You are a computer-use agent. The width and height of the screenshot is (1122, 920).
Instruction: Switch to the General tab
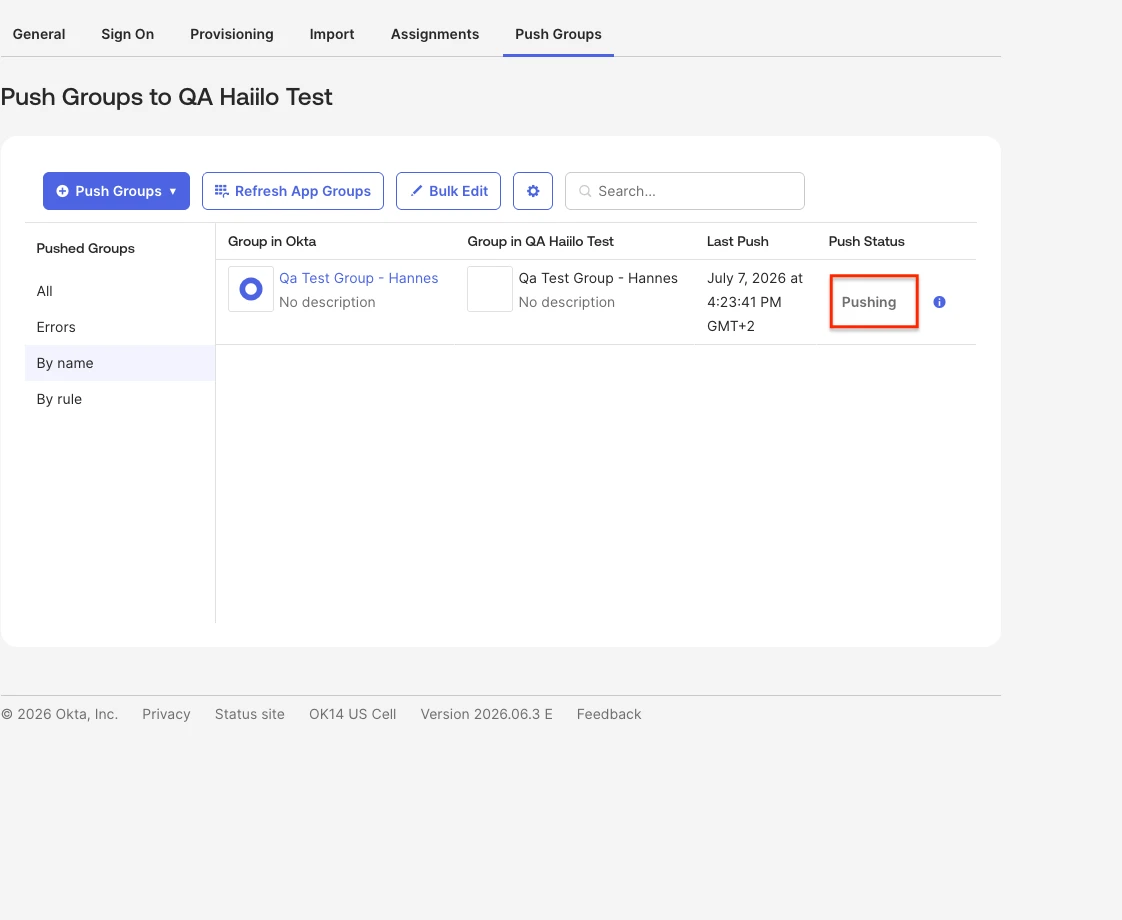(39, 34)
